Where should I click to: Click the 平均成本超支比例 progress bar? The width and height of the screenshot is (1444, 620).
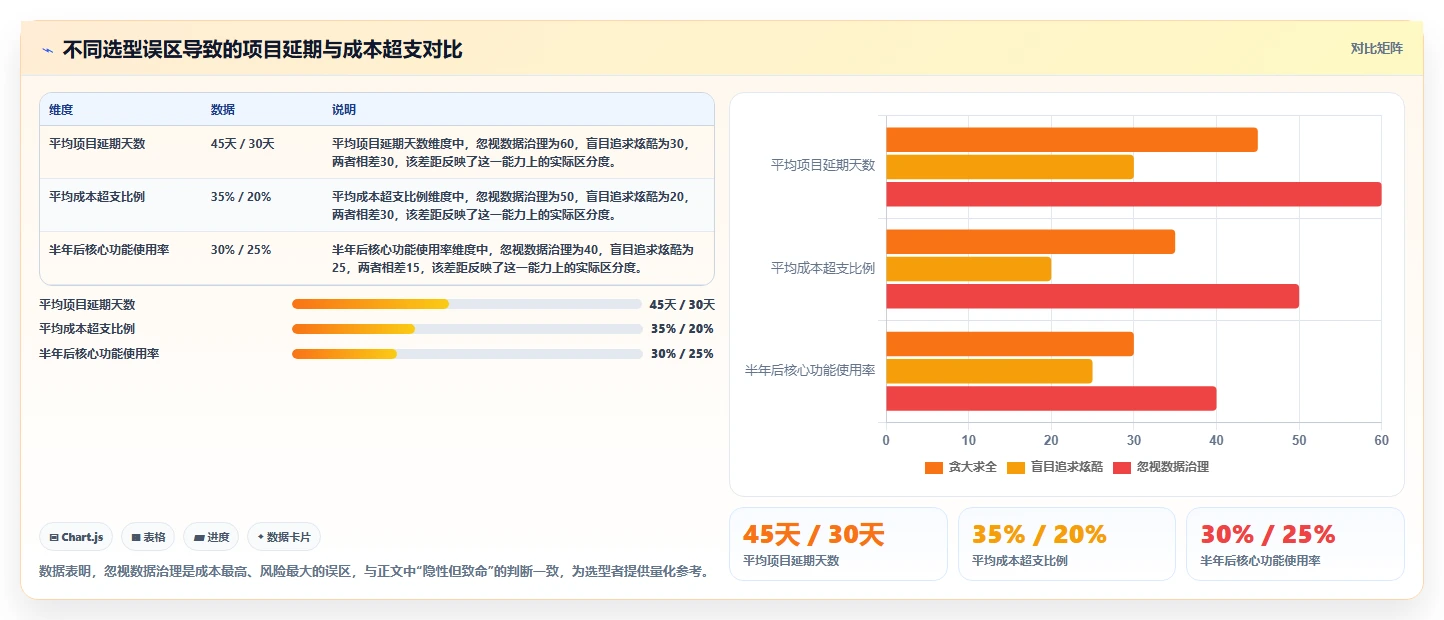click(466, 329)
